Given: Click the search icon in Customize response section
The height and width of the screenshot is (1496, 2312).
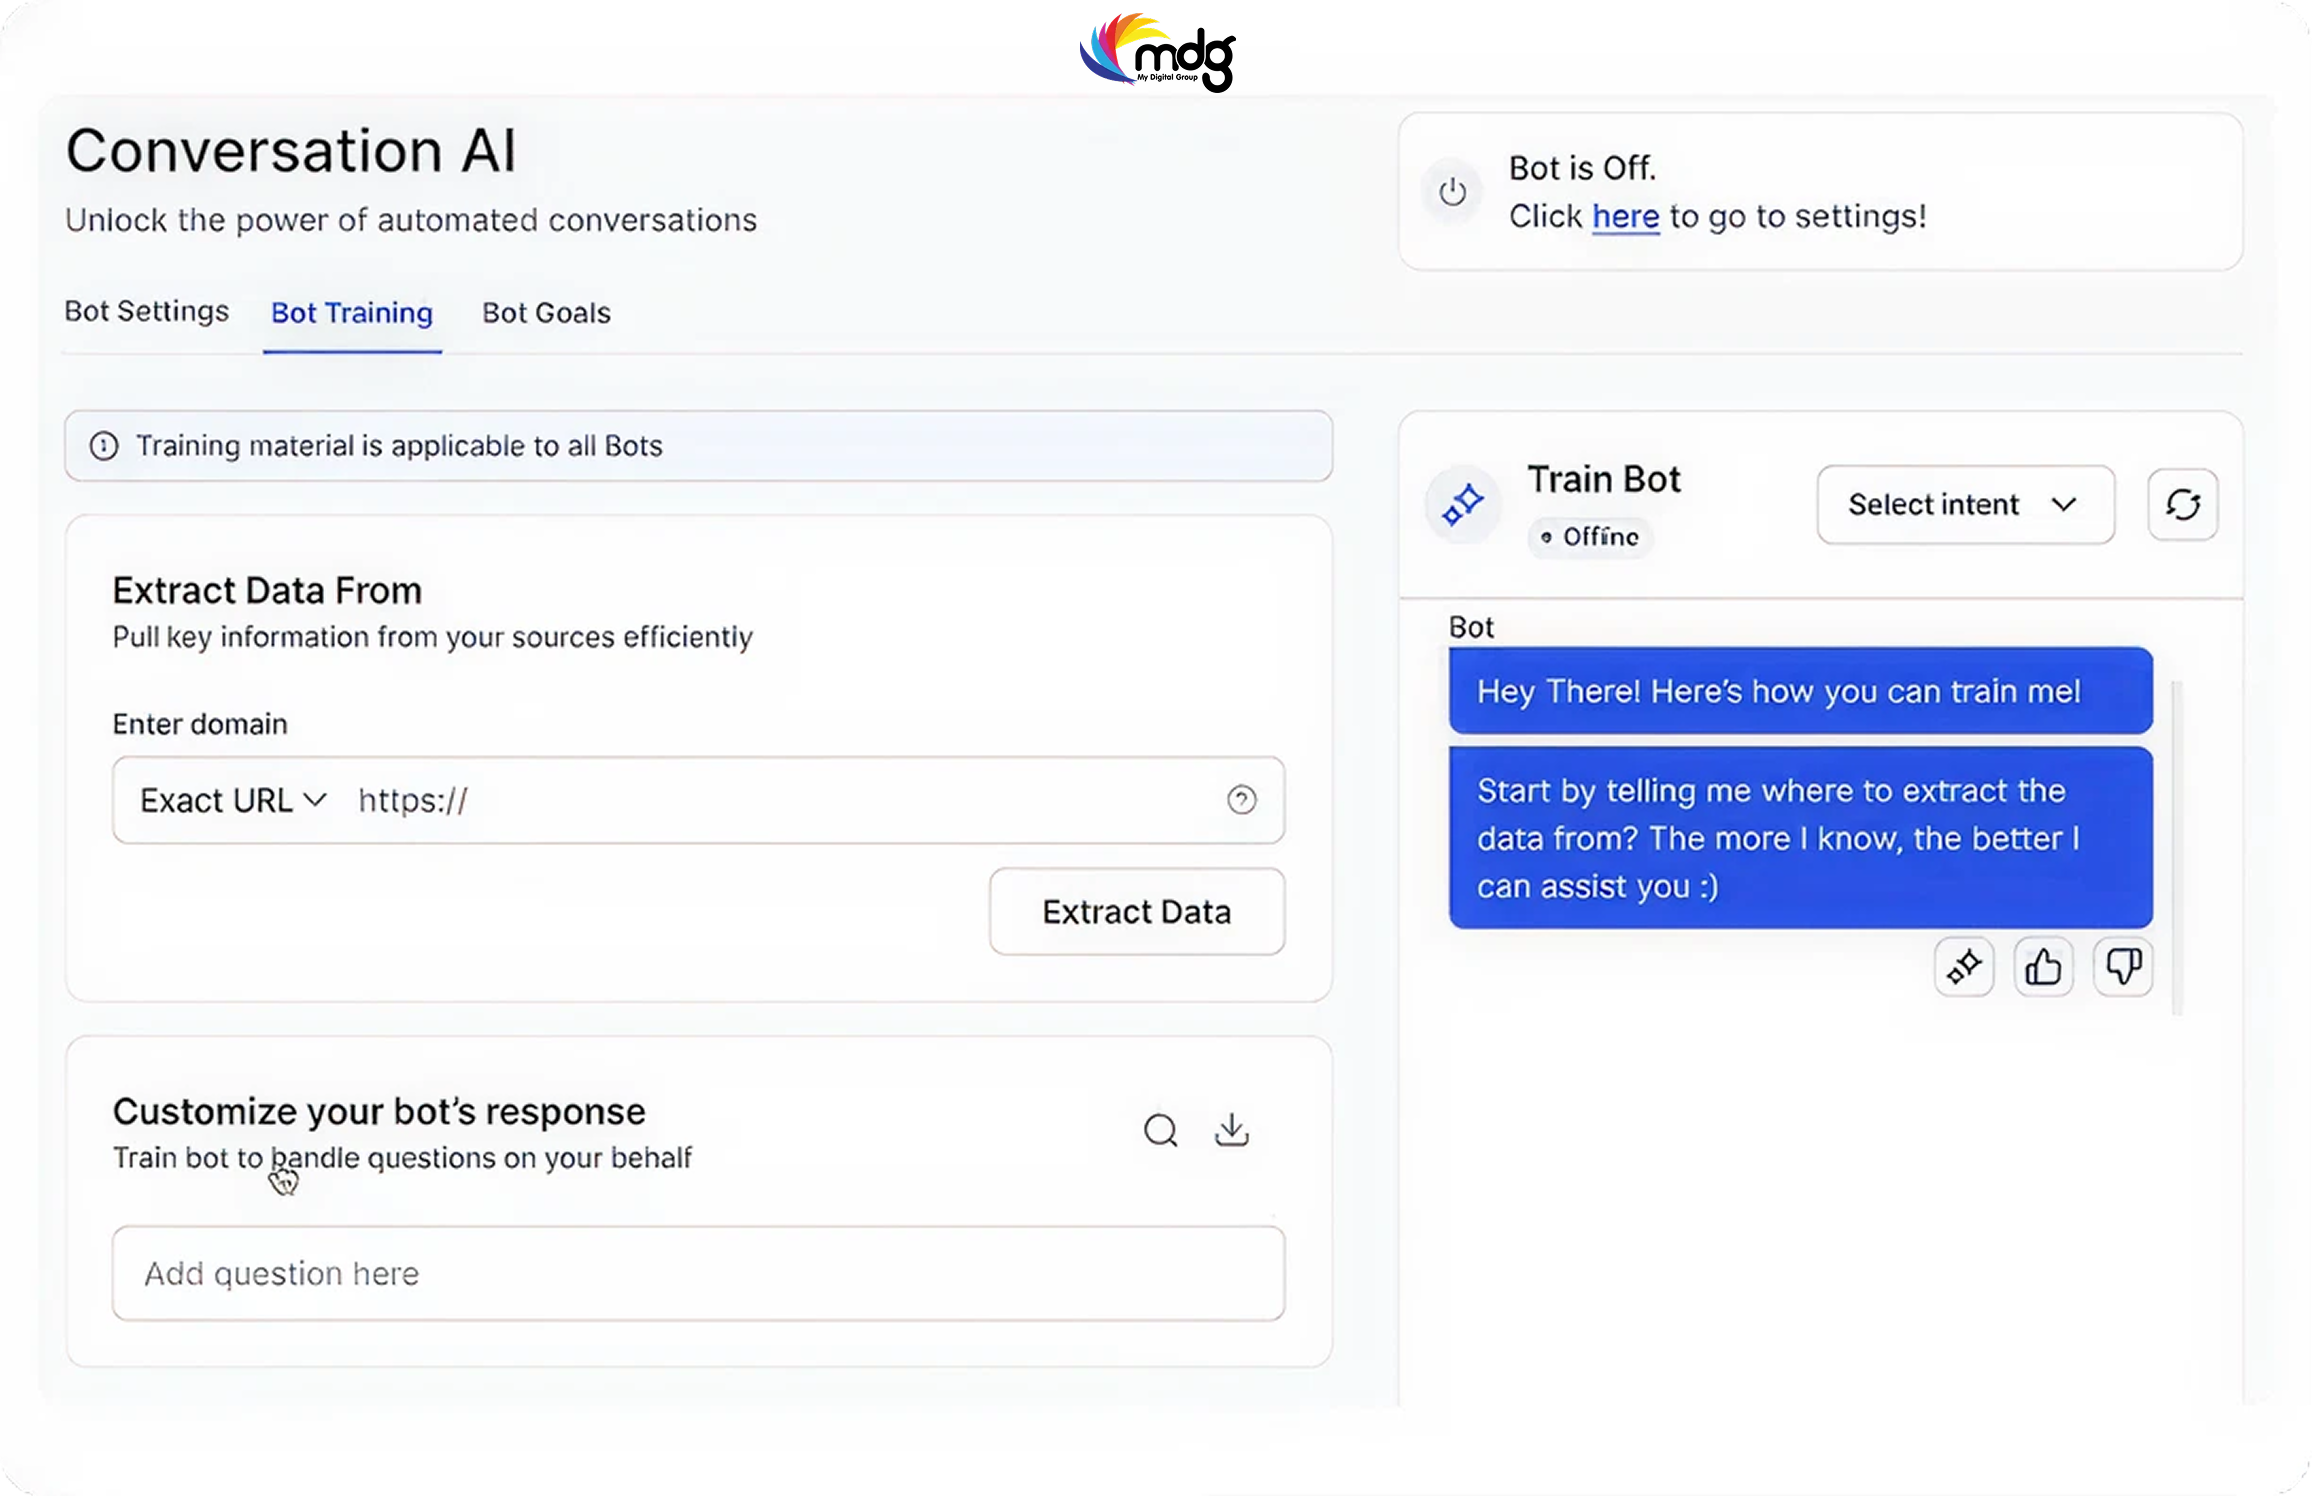Looking at the screenshot, I should [x=1160, y=1131].
